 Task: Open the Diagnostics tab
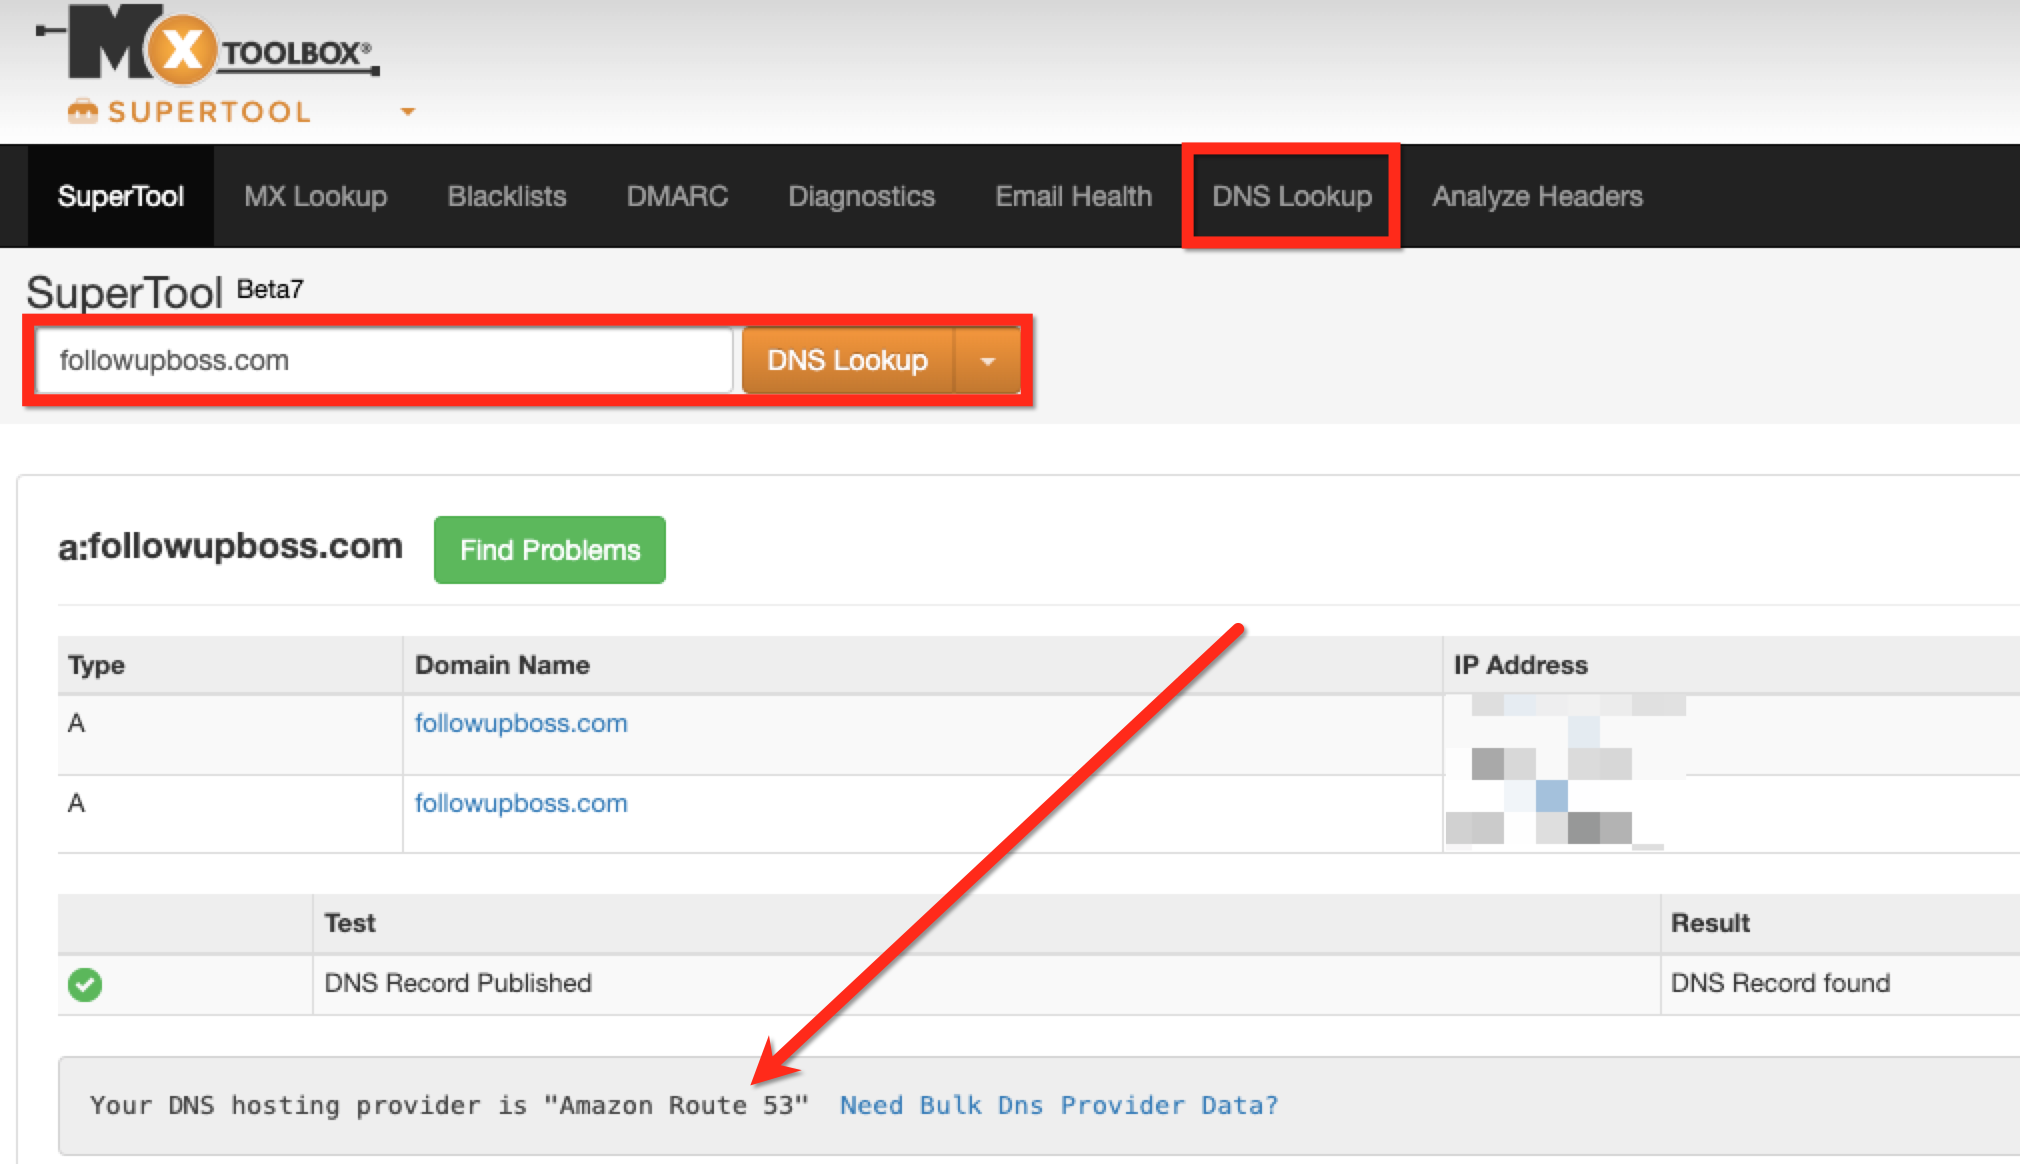[x=861, y=196]
